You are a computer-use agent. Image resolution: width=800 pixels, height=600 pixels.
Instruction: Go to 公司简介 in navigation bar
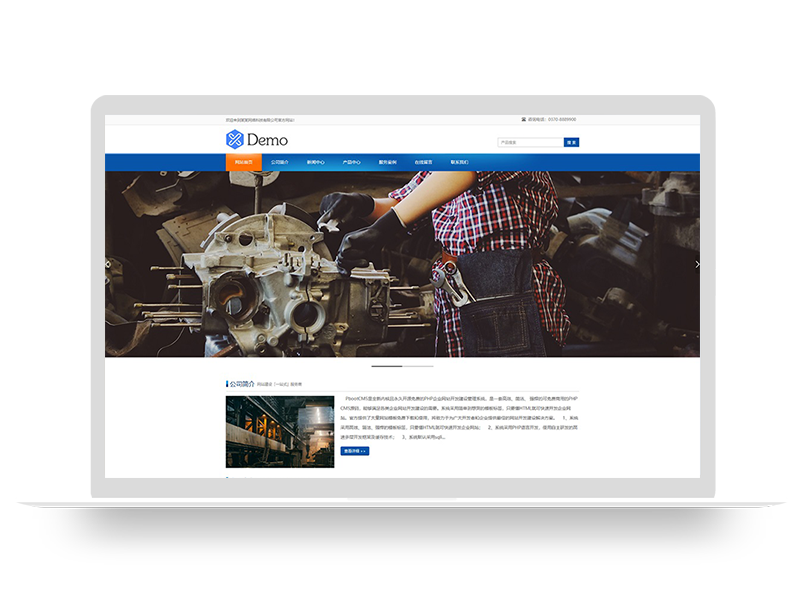(280, 162)
